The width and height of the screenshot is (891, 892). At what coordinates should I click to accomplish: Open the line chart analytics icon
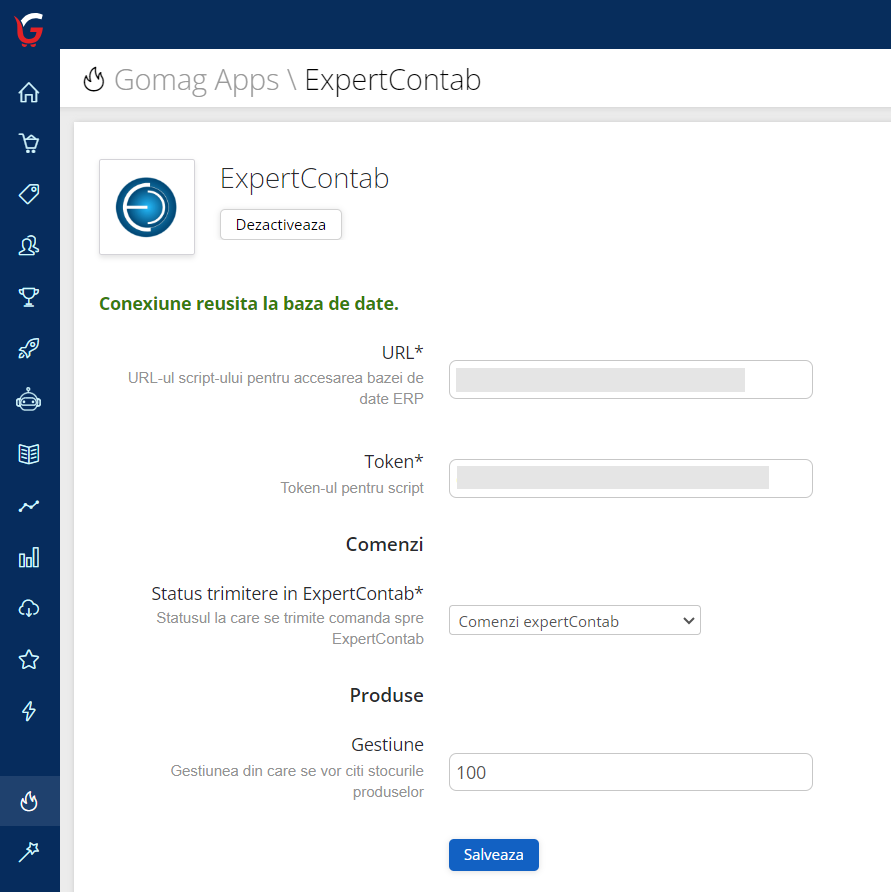[x=29, y=504]
